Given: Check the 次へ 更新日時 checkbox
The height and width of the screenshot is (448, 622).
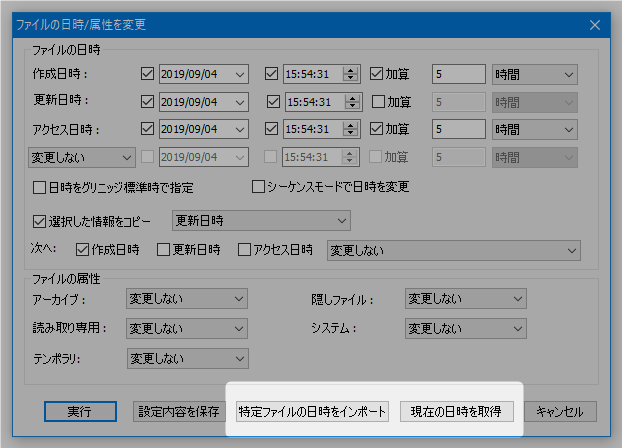Looking at the screenshot, I should point(163,250).
